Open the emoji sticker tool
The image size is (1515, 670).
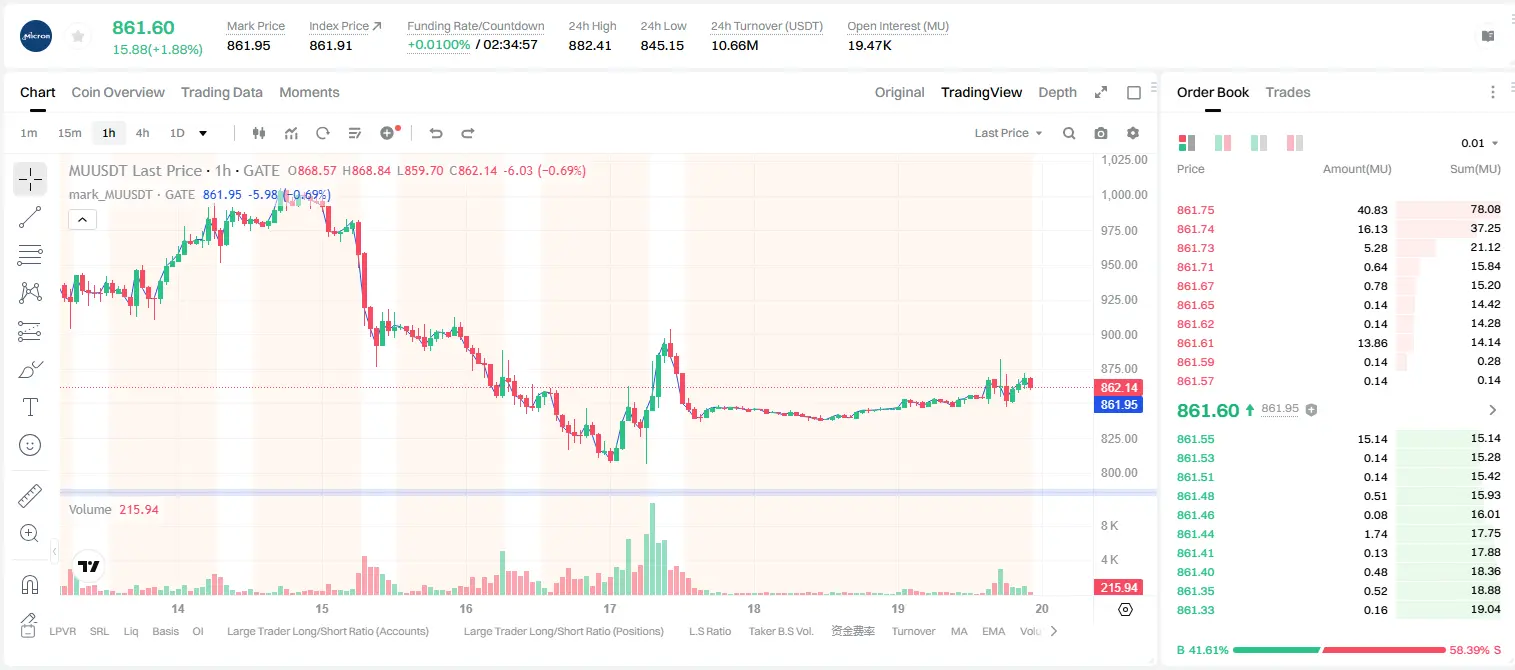coord(30,445)
